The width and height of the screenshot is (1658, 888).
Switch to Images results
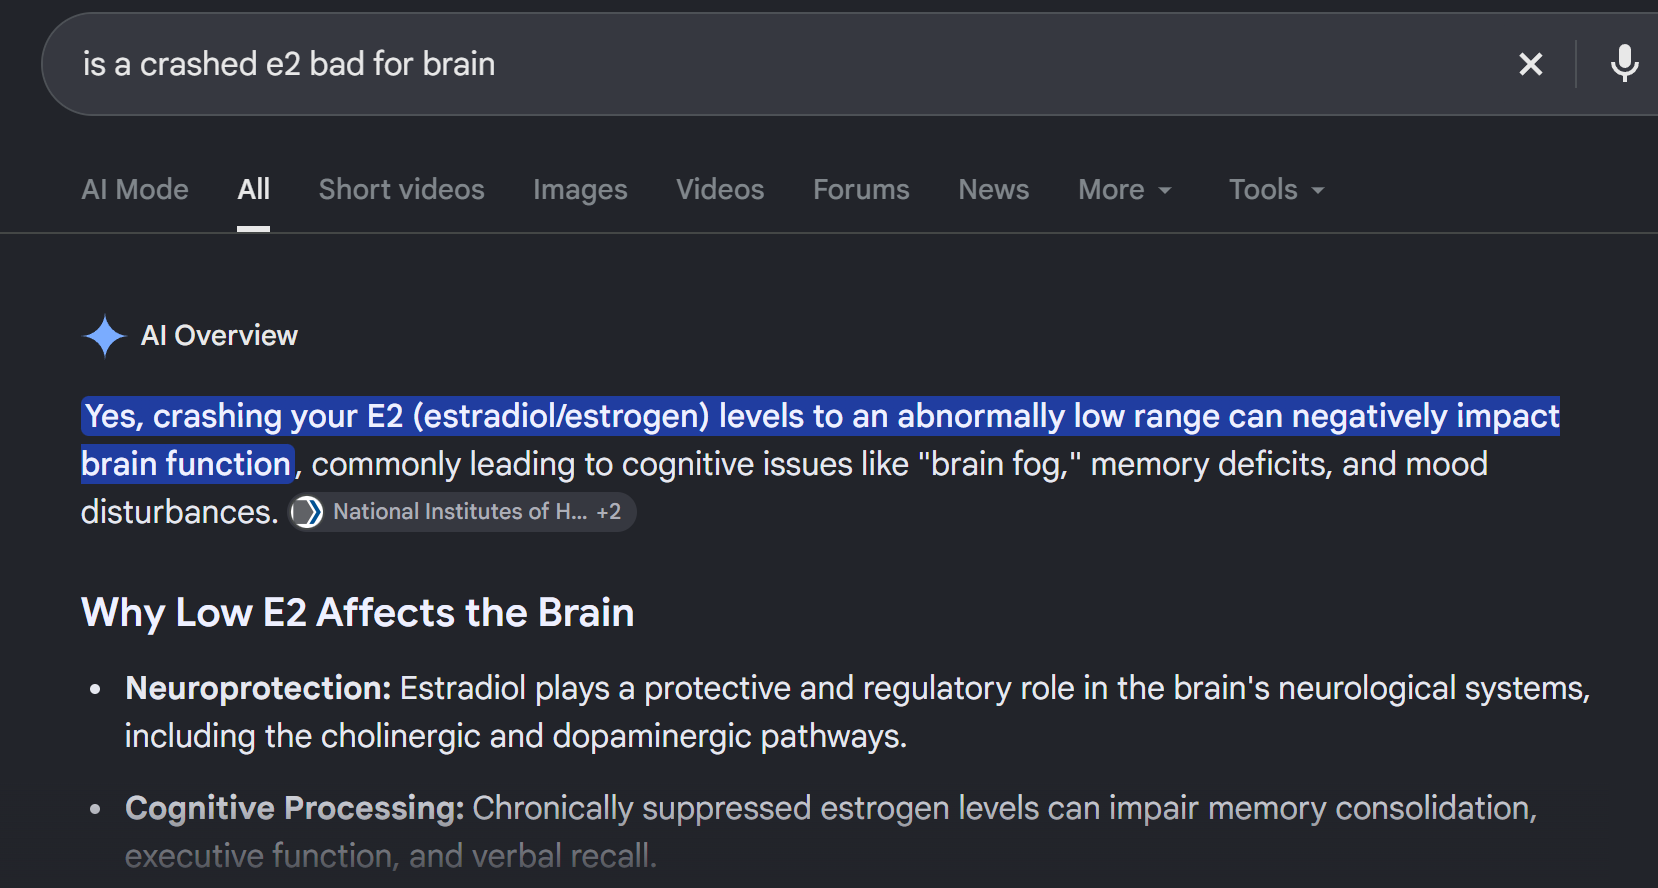click(x=580, y=190)
